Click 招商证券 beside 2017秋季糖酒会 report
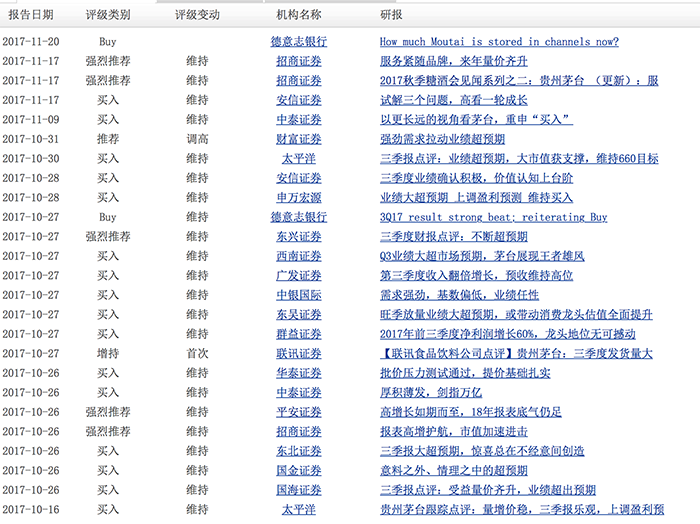The image size is (700, 524). pos(299,80)
